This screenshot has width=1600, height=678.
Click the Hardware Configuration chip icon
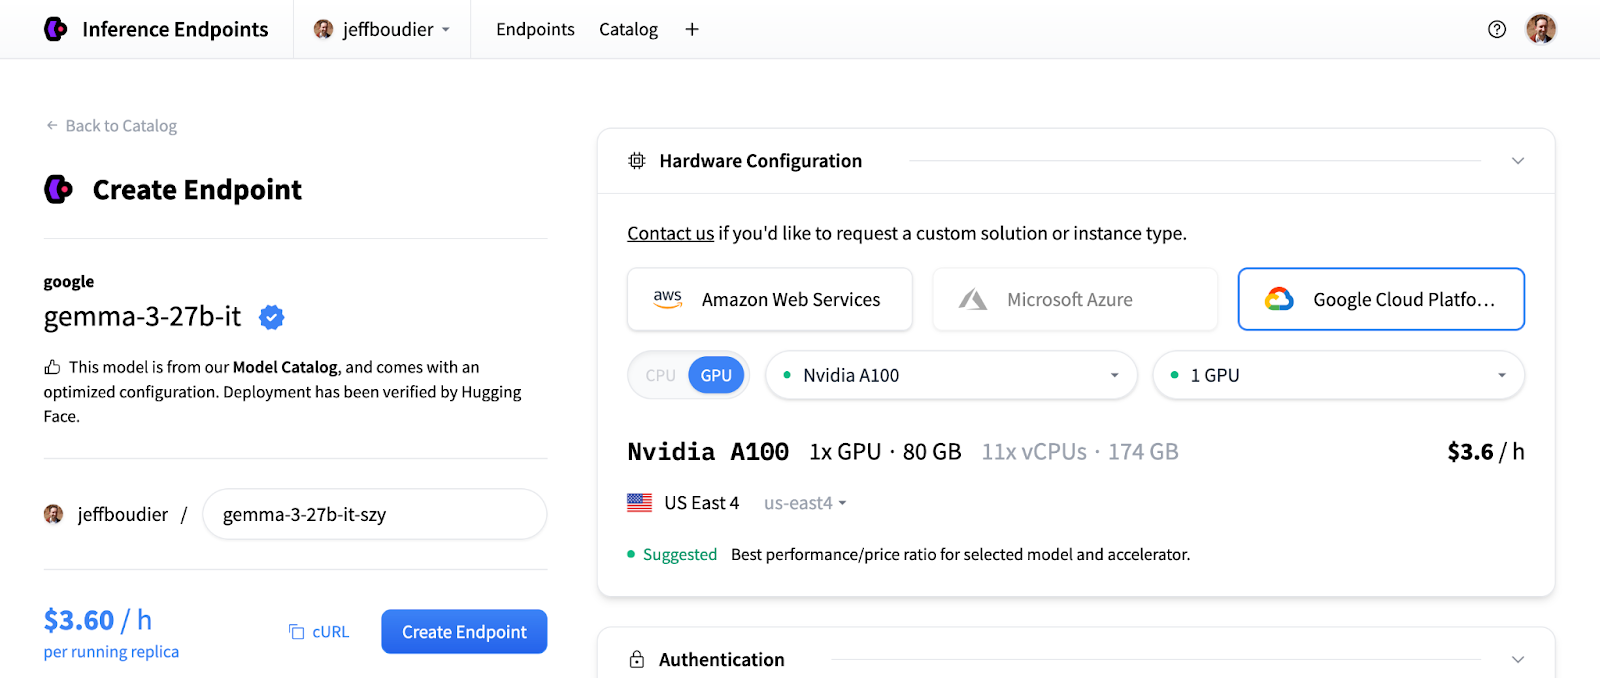coord(637,161)
